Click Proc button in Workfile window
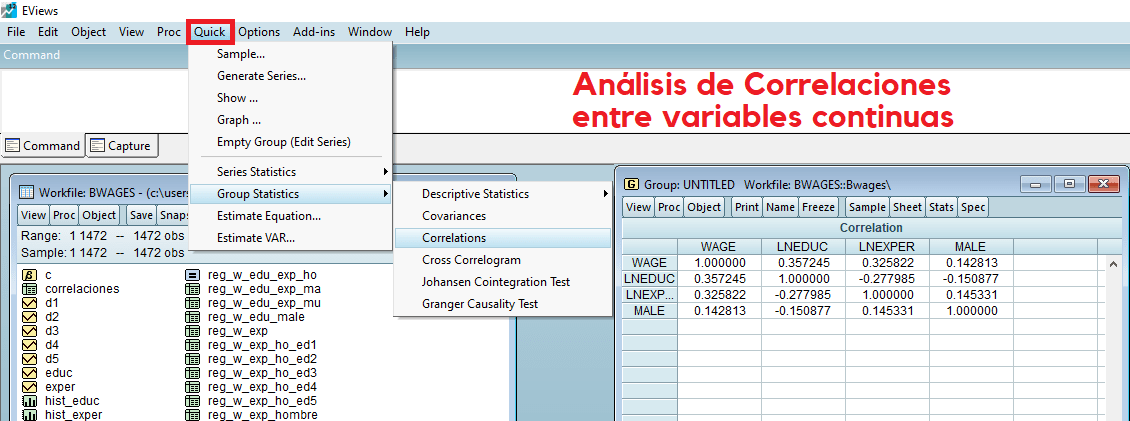Screen dimensions: 1130x421 pos(63,215)
